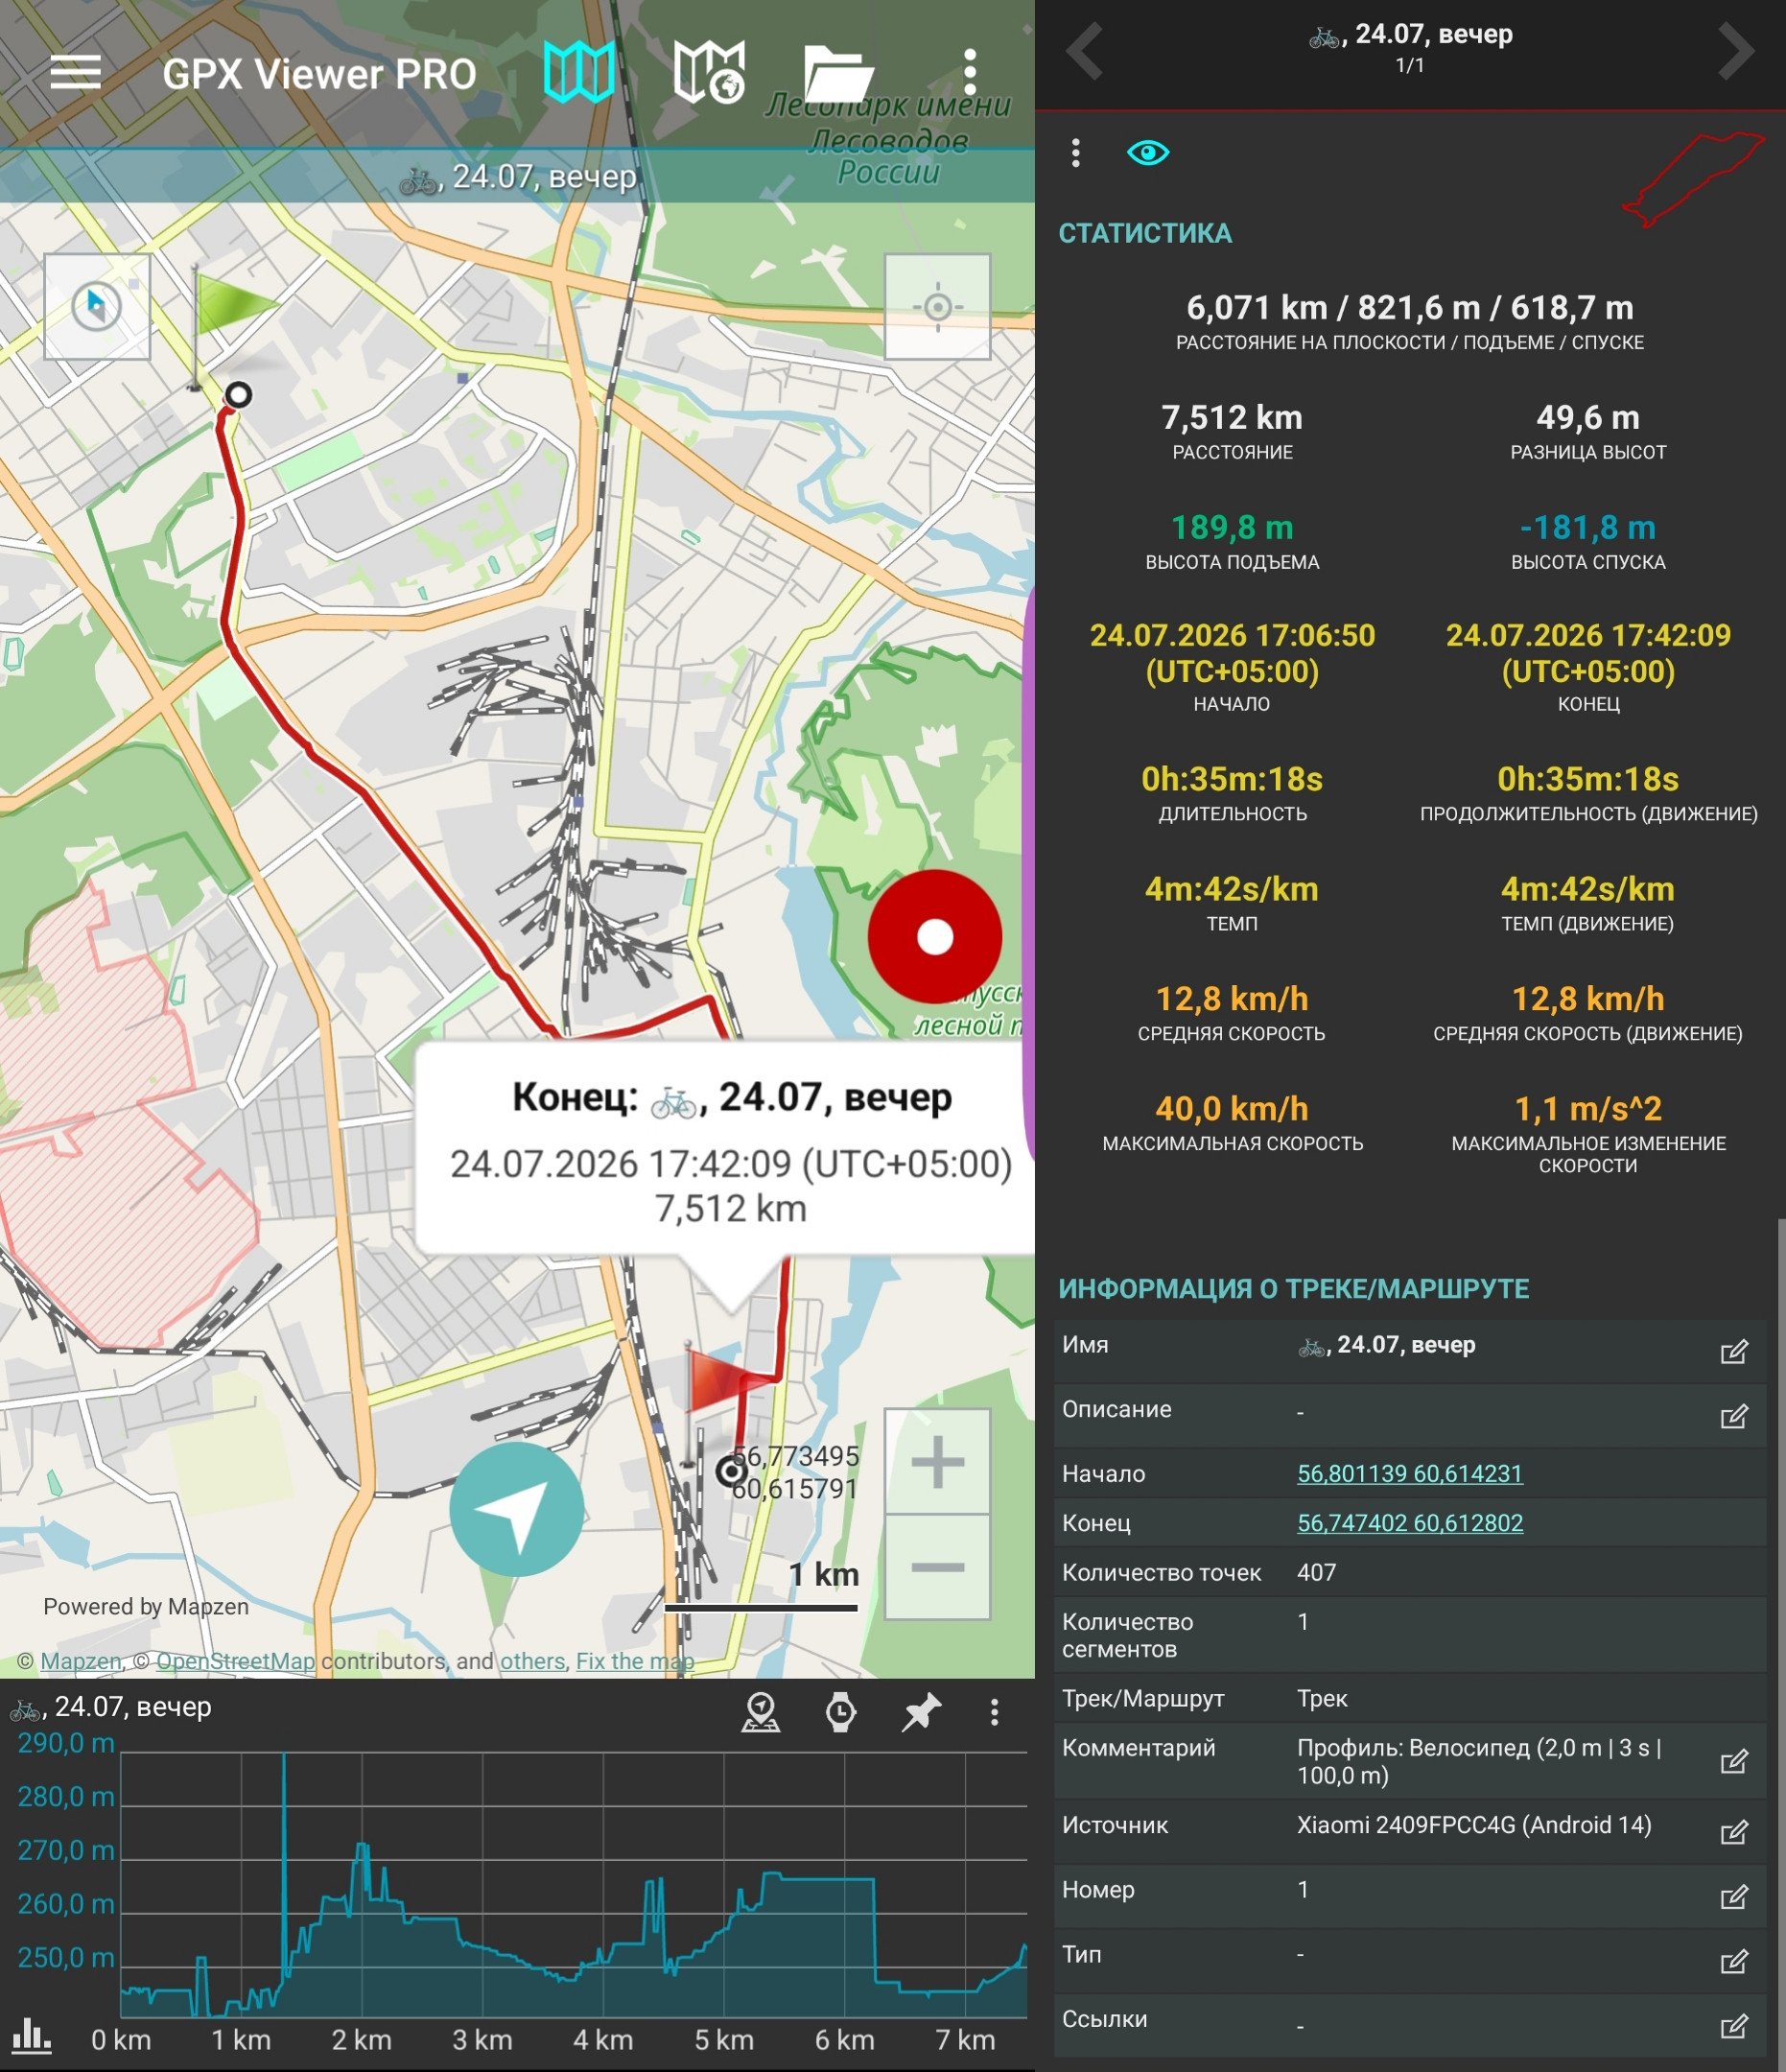
Task: Zoom in the map with plus
Action: click(937, 1462)
